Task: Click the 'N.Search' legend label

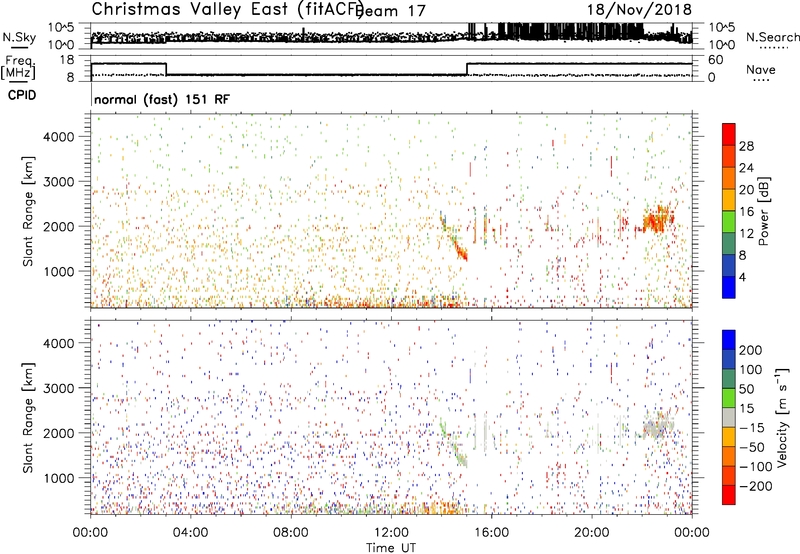Action: tap(772, 37)
